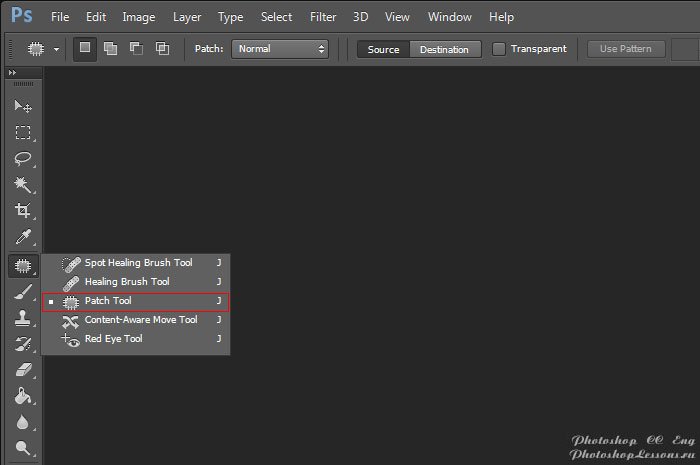Choose the Eyedropper tool
The image size is (700, 465).
coord(22,238)
